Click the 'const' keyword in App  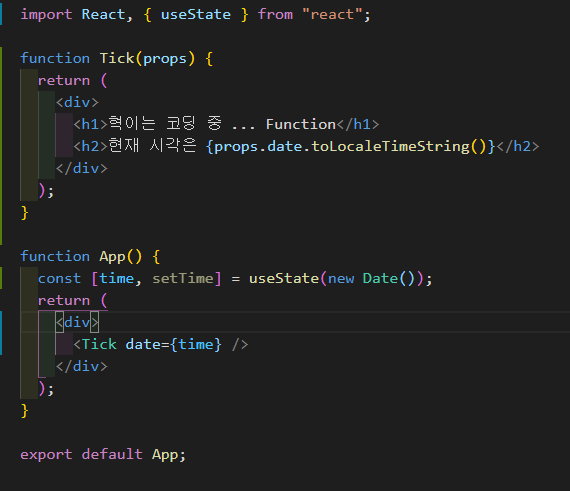click(59, 279)
